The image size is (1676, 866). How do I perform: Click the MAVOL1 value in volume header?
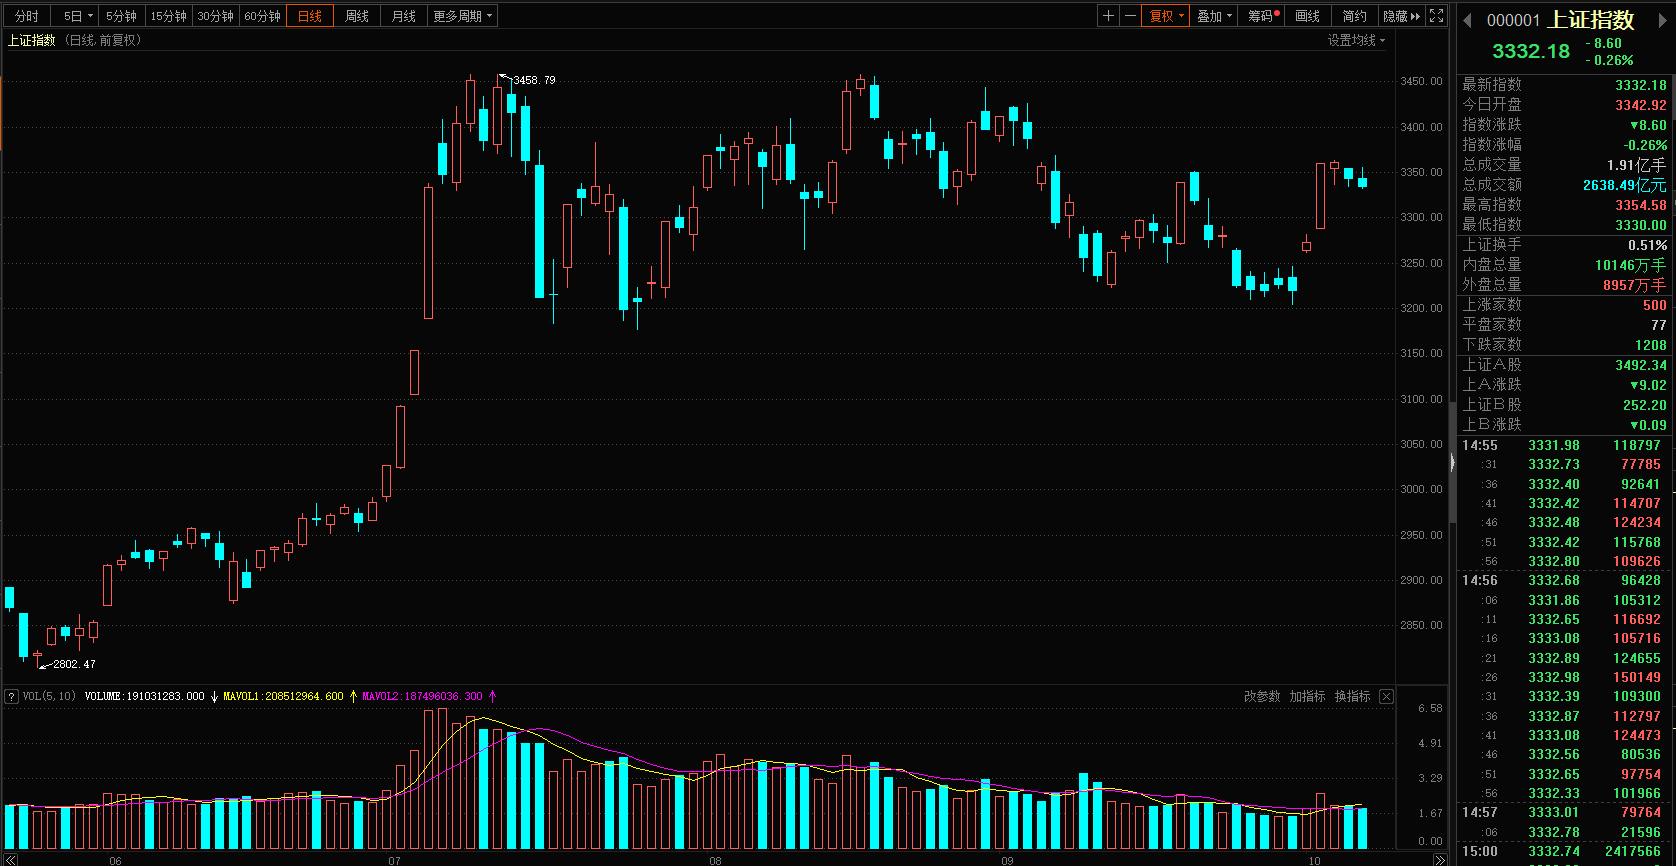(283, 696)
